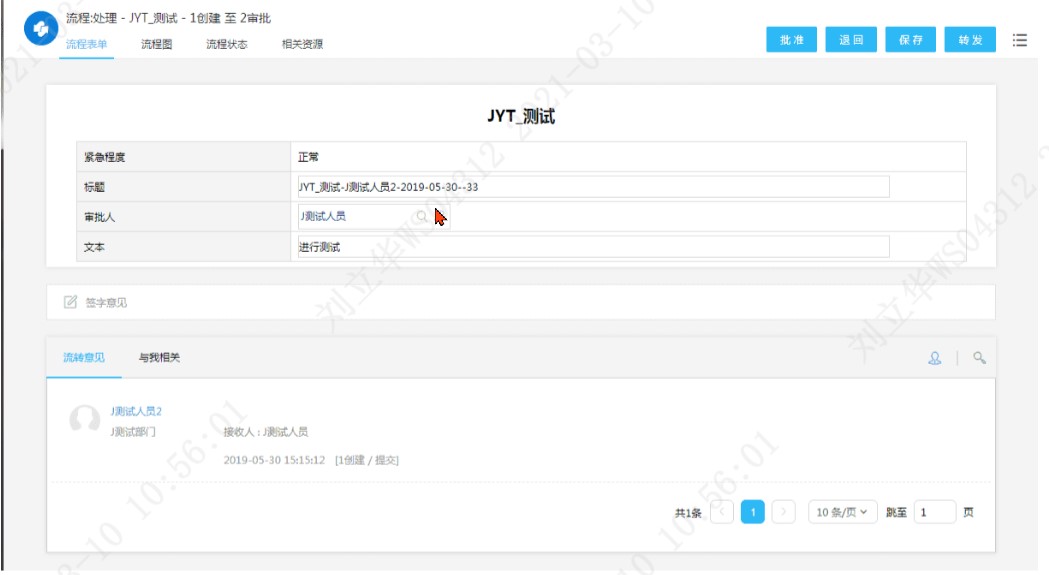Screen dimensions: 1049x575
Task: Click the 转发 button
Action: point(970,40)
